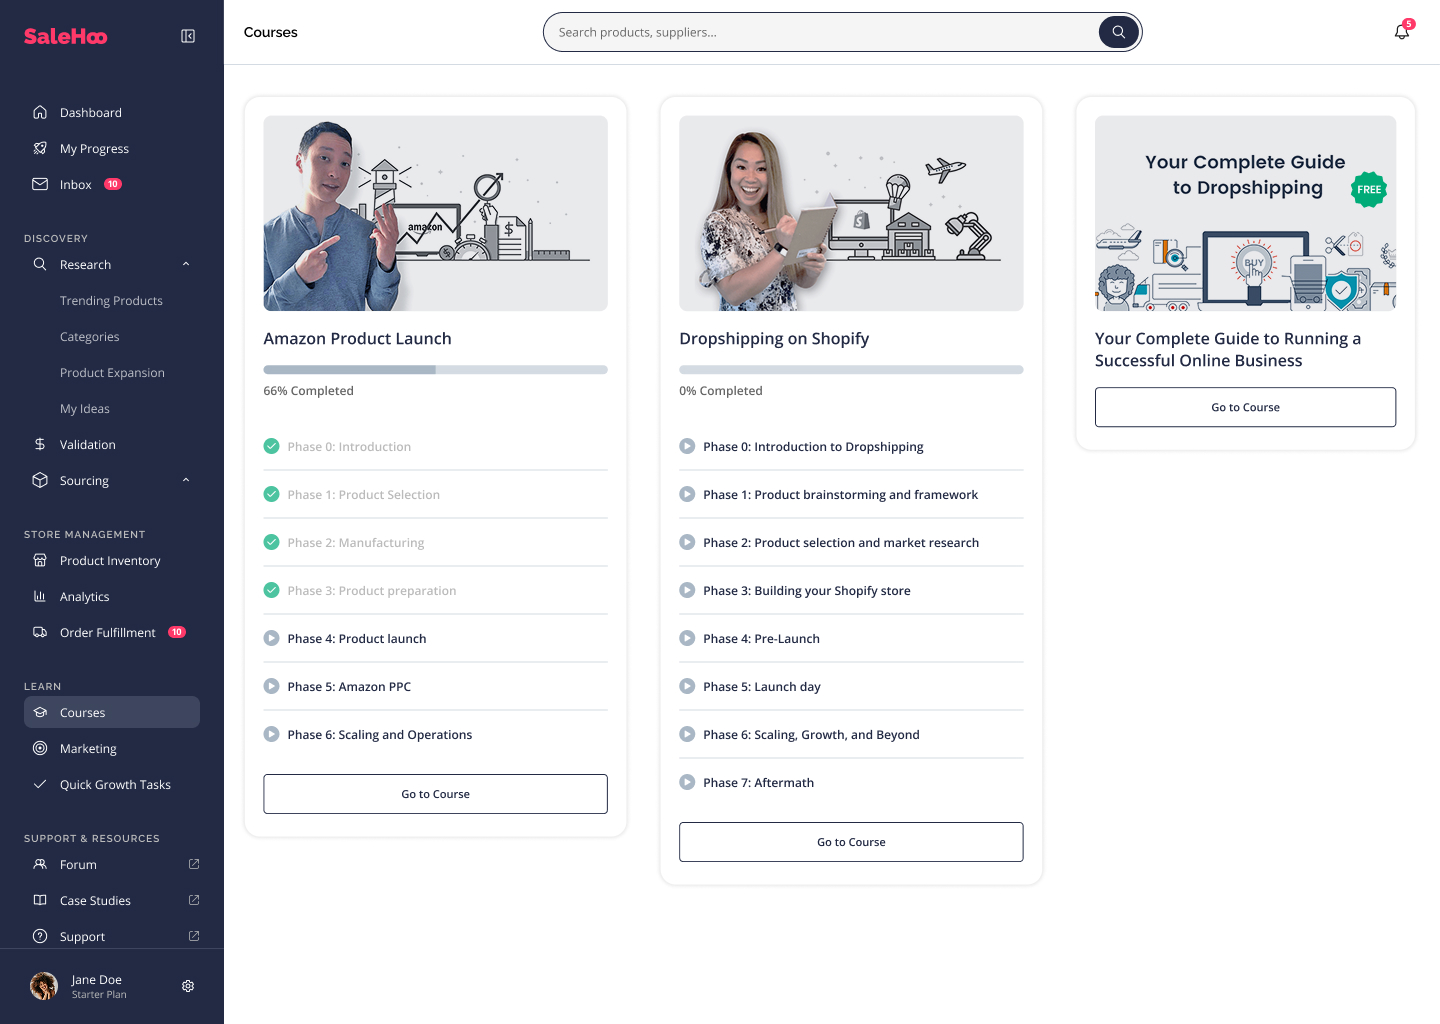Go to Course for Amazon Product Launch
Viewport: 1440px width, 1024px height.
click(x=435, y=794)
